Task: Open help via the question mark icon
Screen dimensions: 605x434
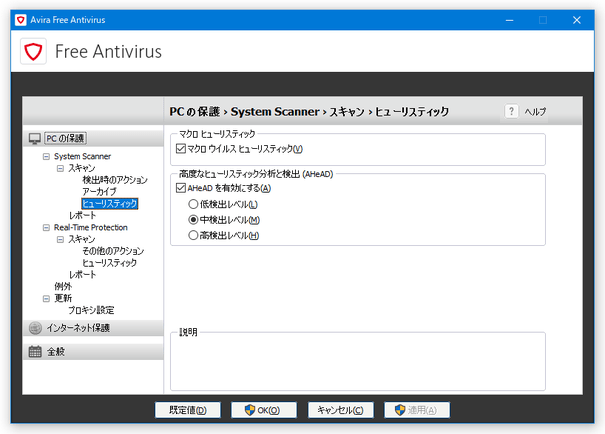Action: [511, 111]
